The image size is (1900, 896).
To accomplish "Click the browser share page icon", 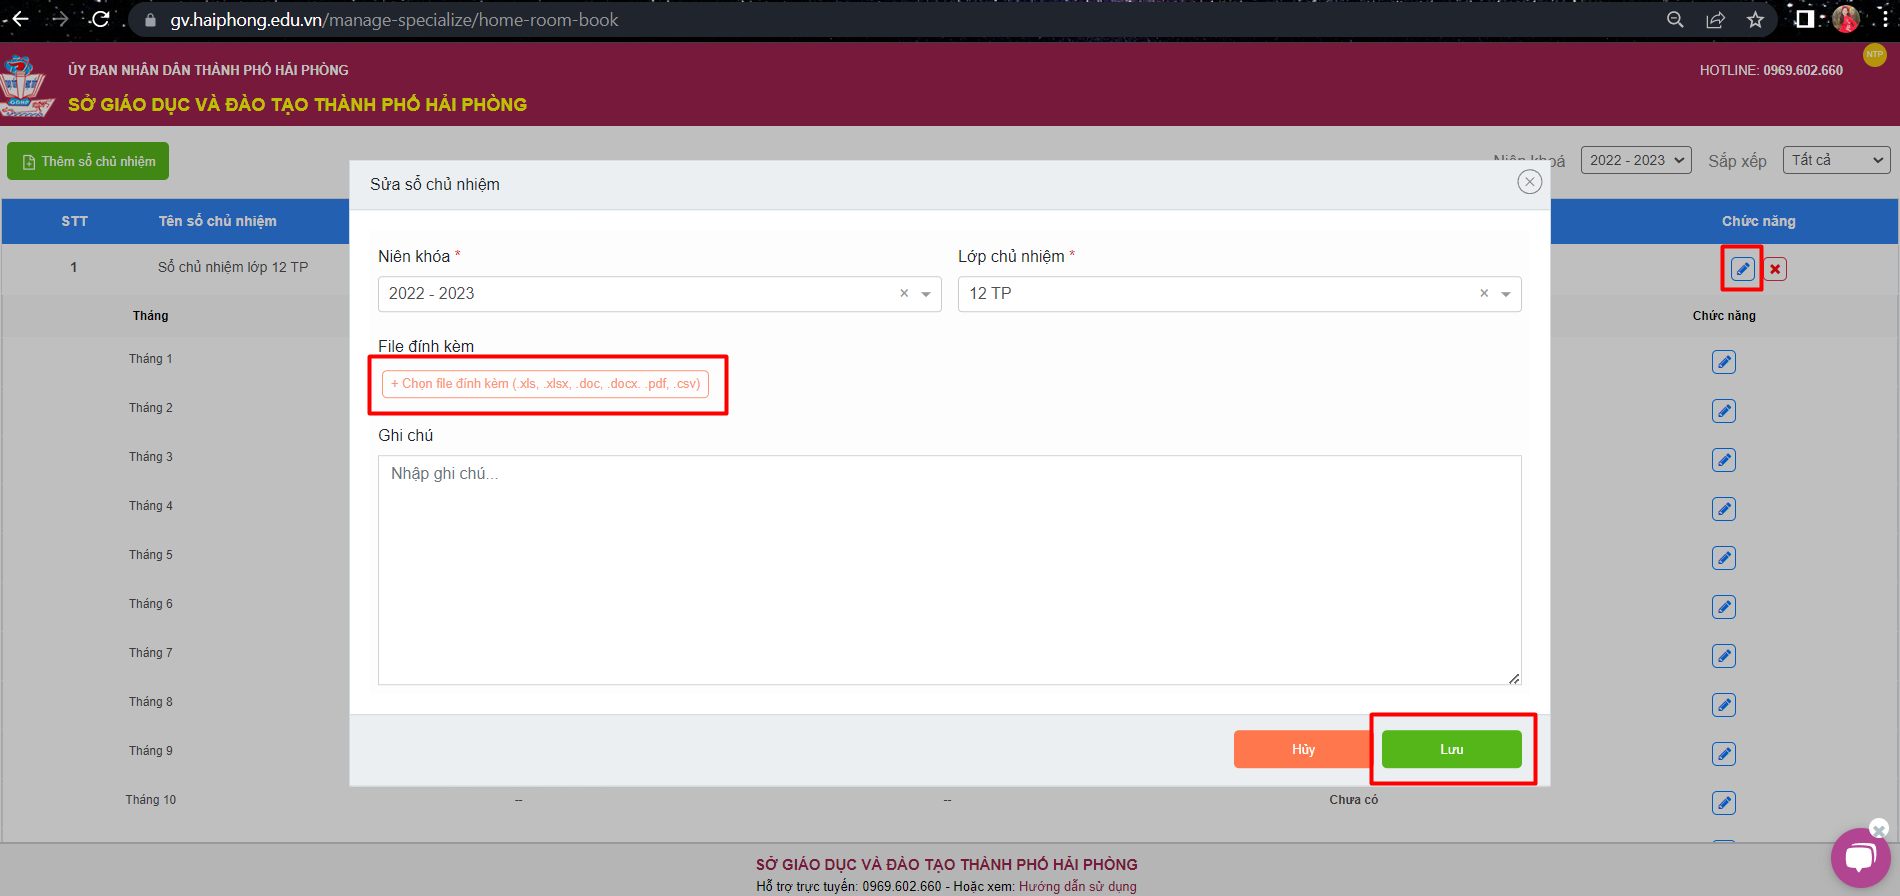I will (x=1715, y=20).
